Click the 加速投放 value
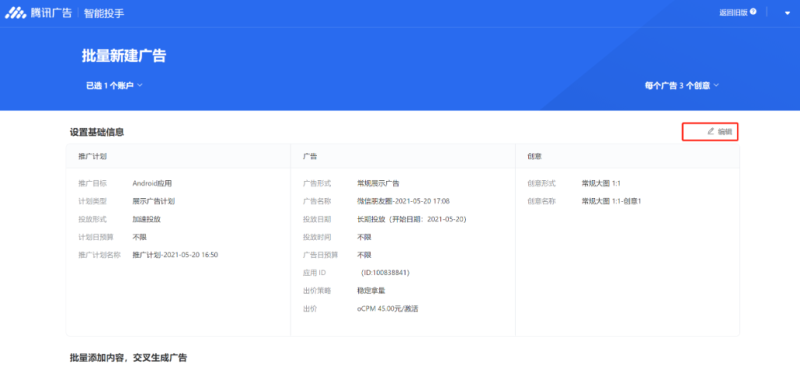 click(x=146, y=219)
